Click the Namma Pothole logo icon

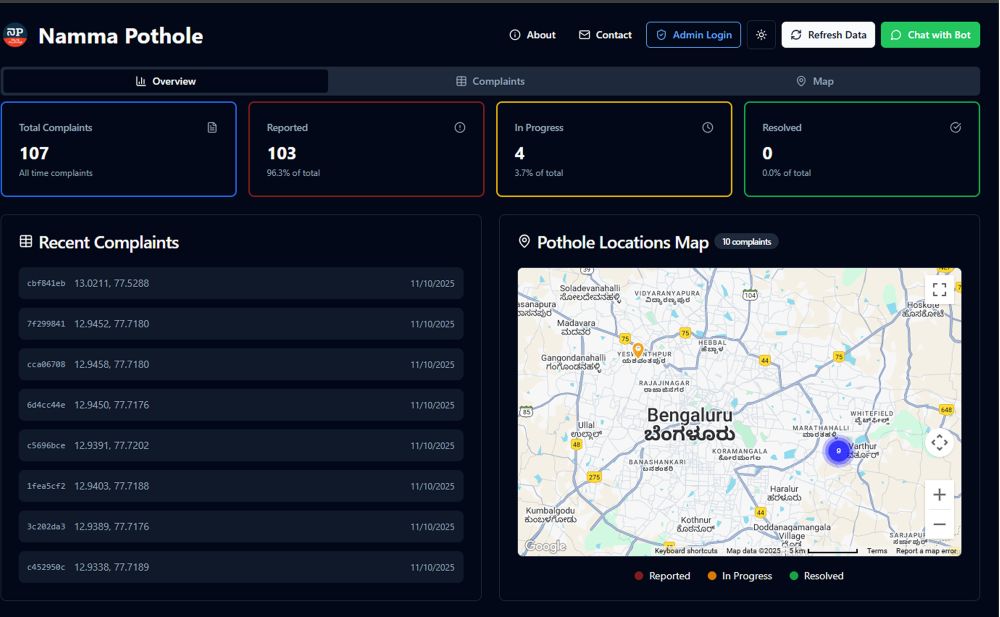(16, 36)
